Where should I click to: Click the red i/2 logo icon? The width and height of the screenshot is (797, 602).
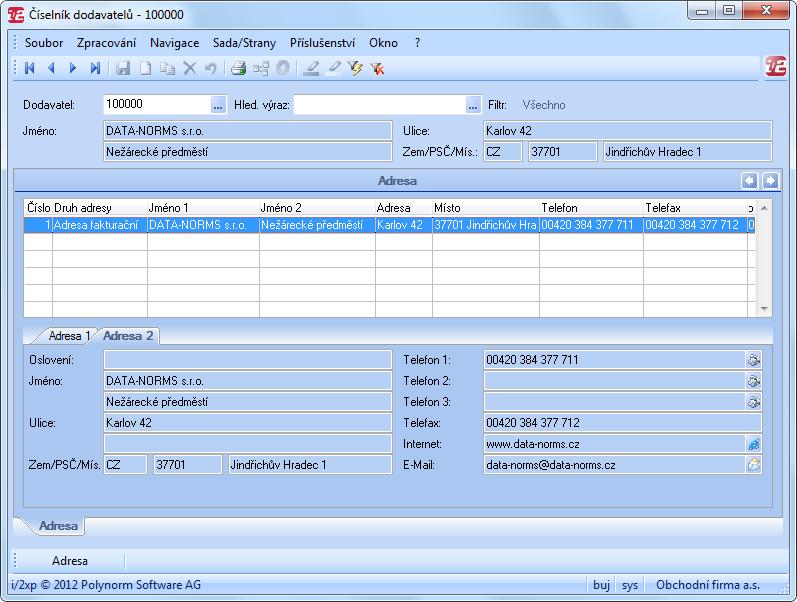(775, 67)
